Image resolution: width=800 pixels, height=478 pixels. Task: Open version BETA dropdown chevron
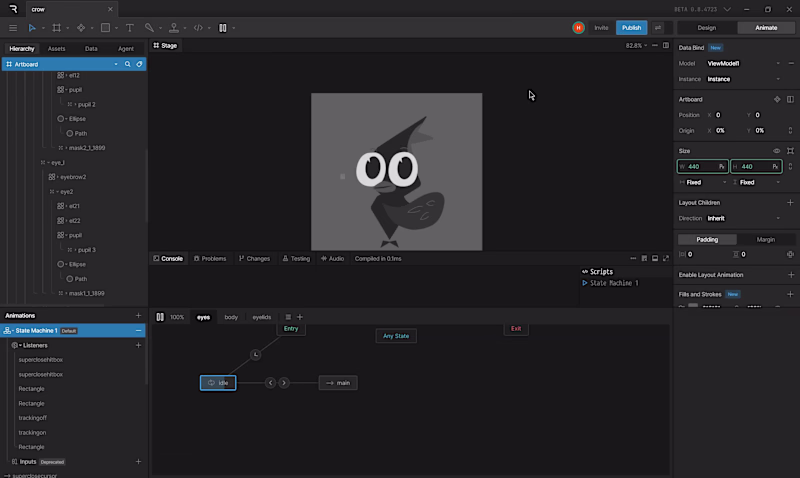[x=727, y=9]
